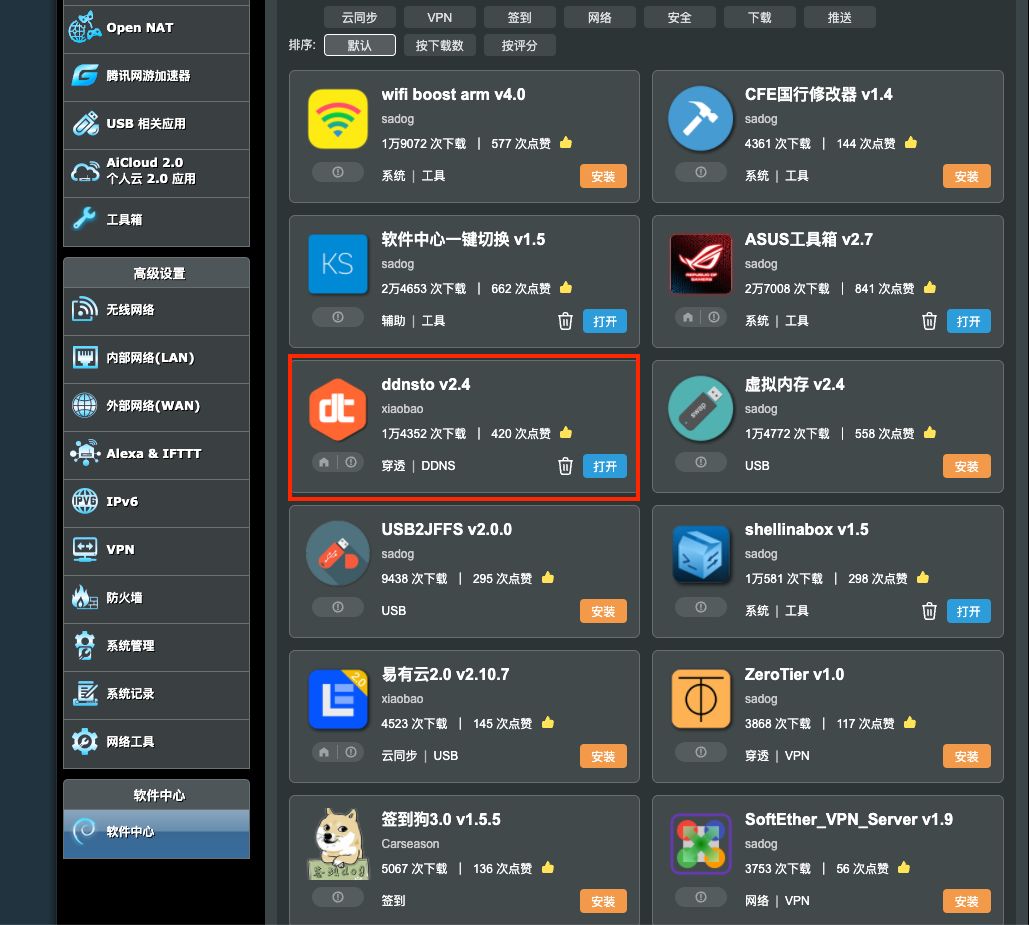Sort apps by 按下载数
The width and height of the screenshot is (1029, 925).
pyautogui.click(x=440, y=45)
